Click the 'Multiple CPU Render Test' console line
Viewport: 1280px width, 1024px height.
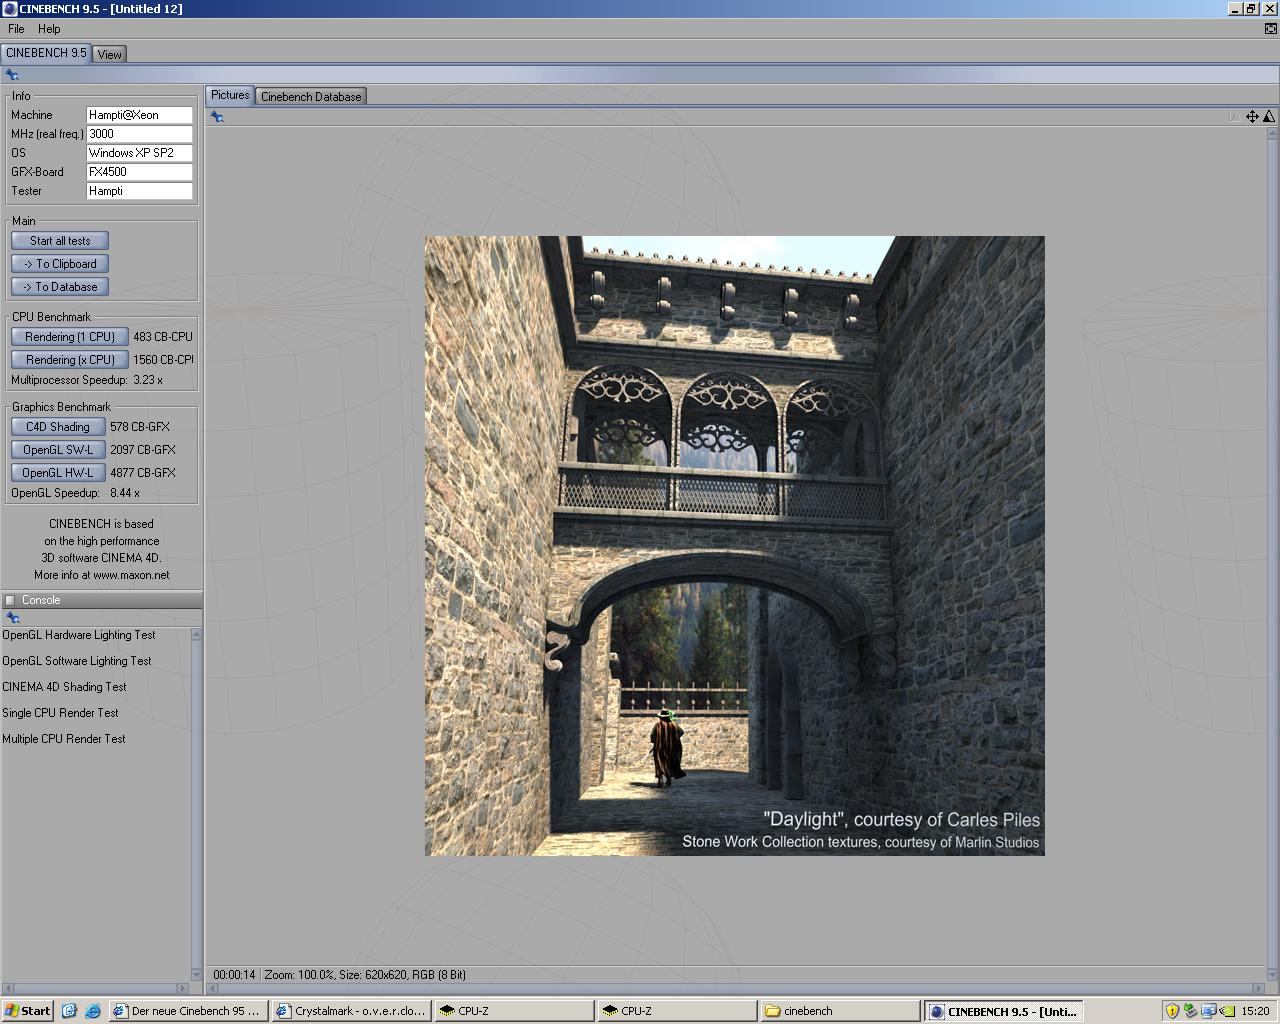(x=64, y=739)
